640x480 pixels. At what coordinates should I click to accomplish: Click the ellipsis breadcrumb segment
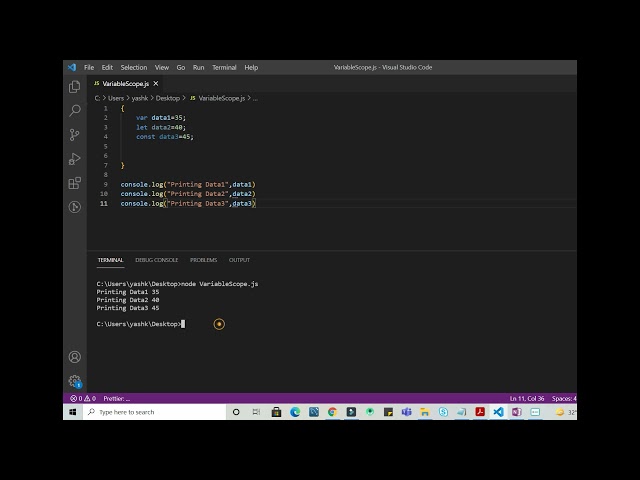point(255,98)
